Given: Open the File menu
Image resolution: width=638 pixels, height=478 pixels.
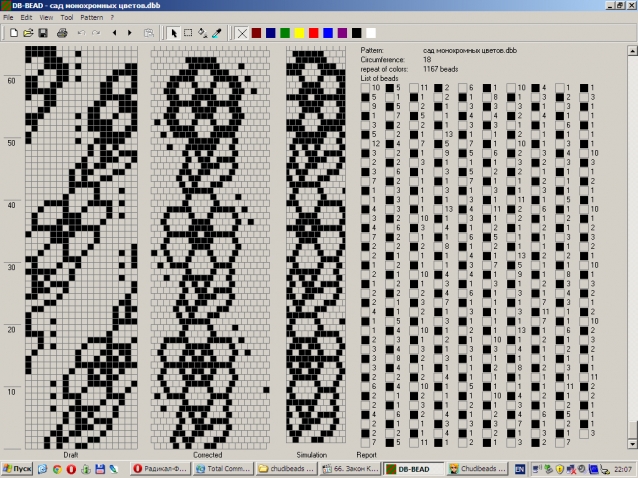Looking at the screenshot, I should pyautogui.click(x=8, y=17).
